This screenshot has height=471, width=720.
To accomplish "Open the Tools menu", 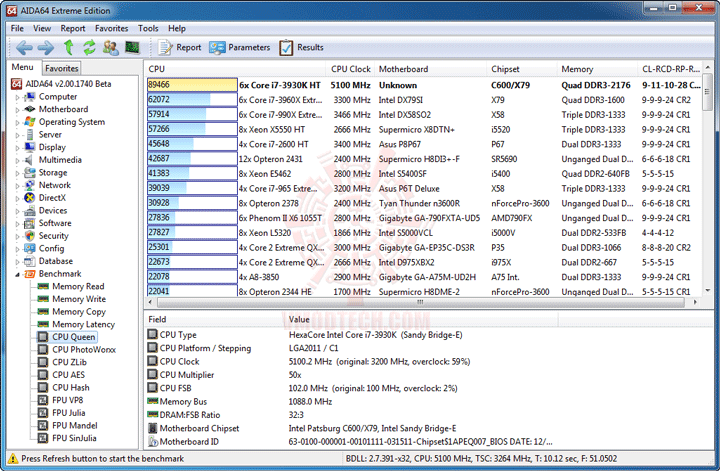I will [x=148, y=28].
